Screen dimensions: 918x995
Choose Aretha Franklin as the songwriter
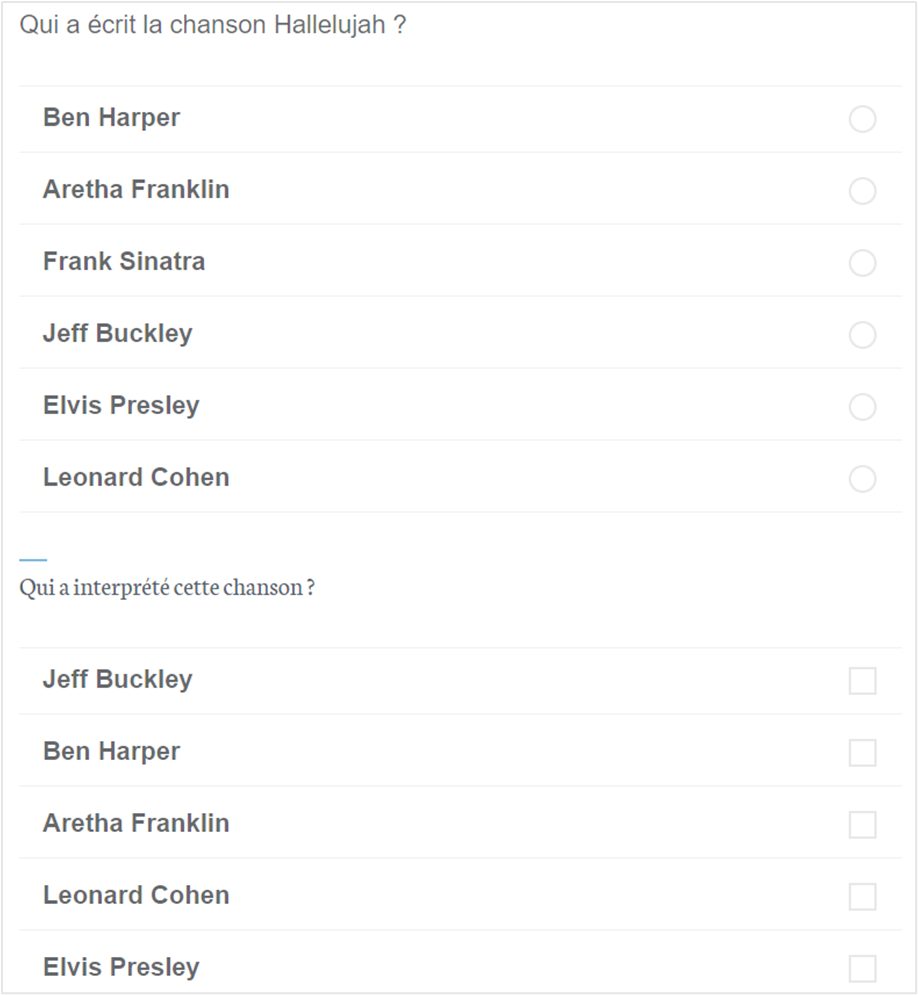point(862,191)
